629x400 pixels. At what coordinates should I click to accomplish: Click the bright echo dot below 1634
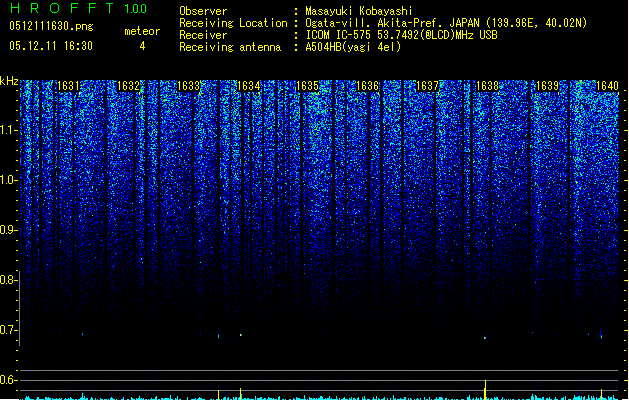(x=241, y=335)
